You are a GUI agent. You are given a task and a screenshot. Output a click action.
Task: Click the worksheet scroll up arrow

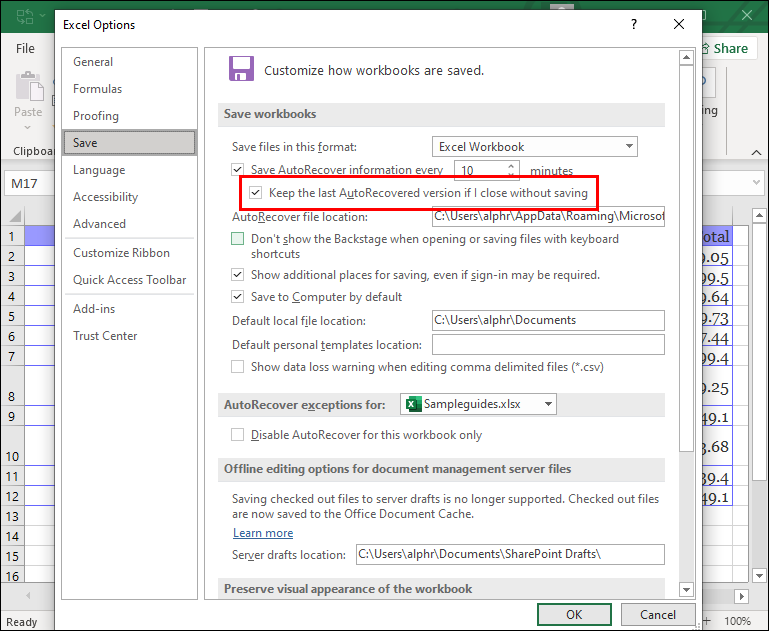coord(759,215)
